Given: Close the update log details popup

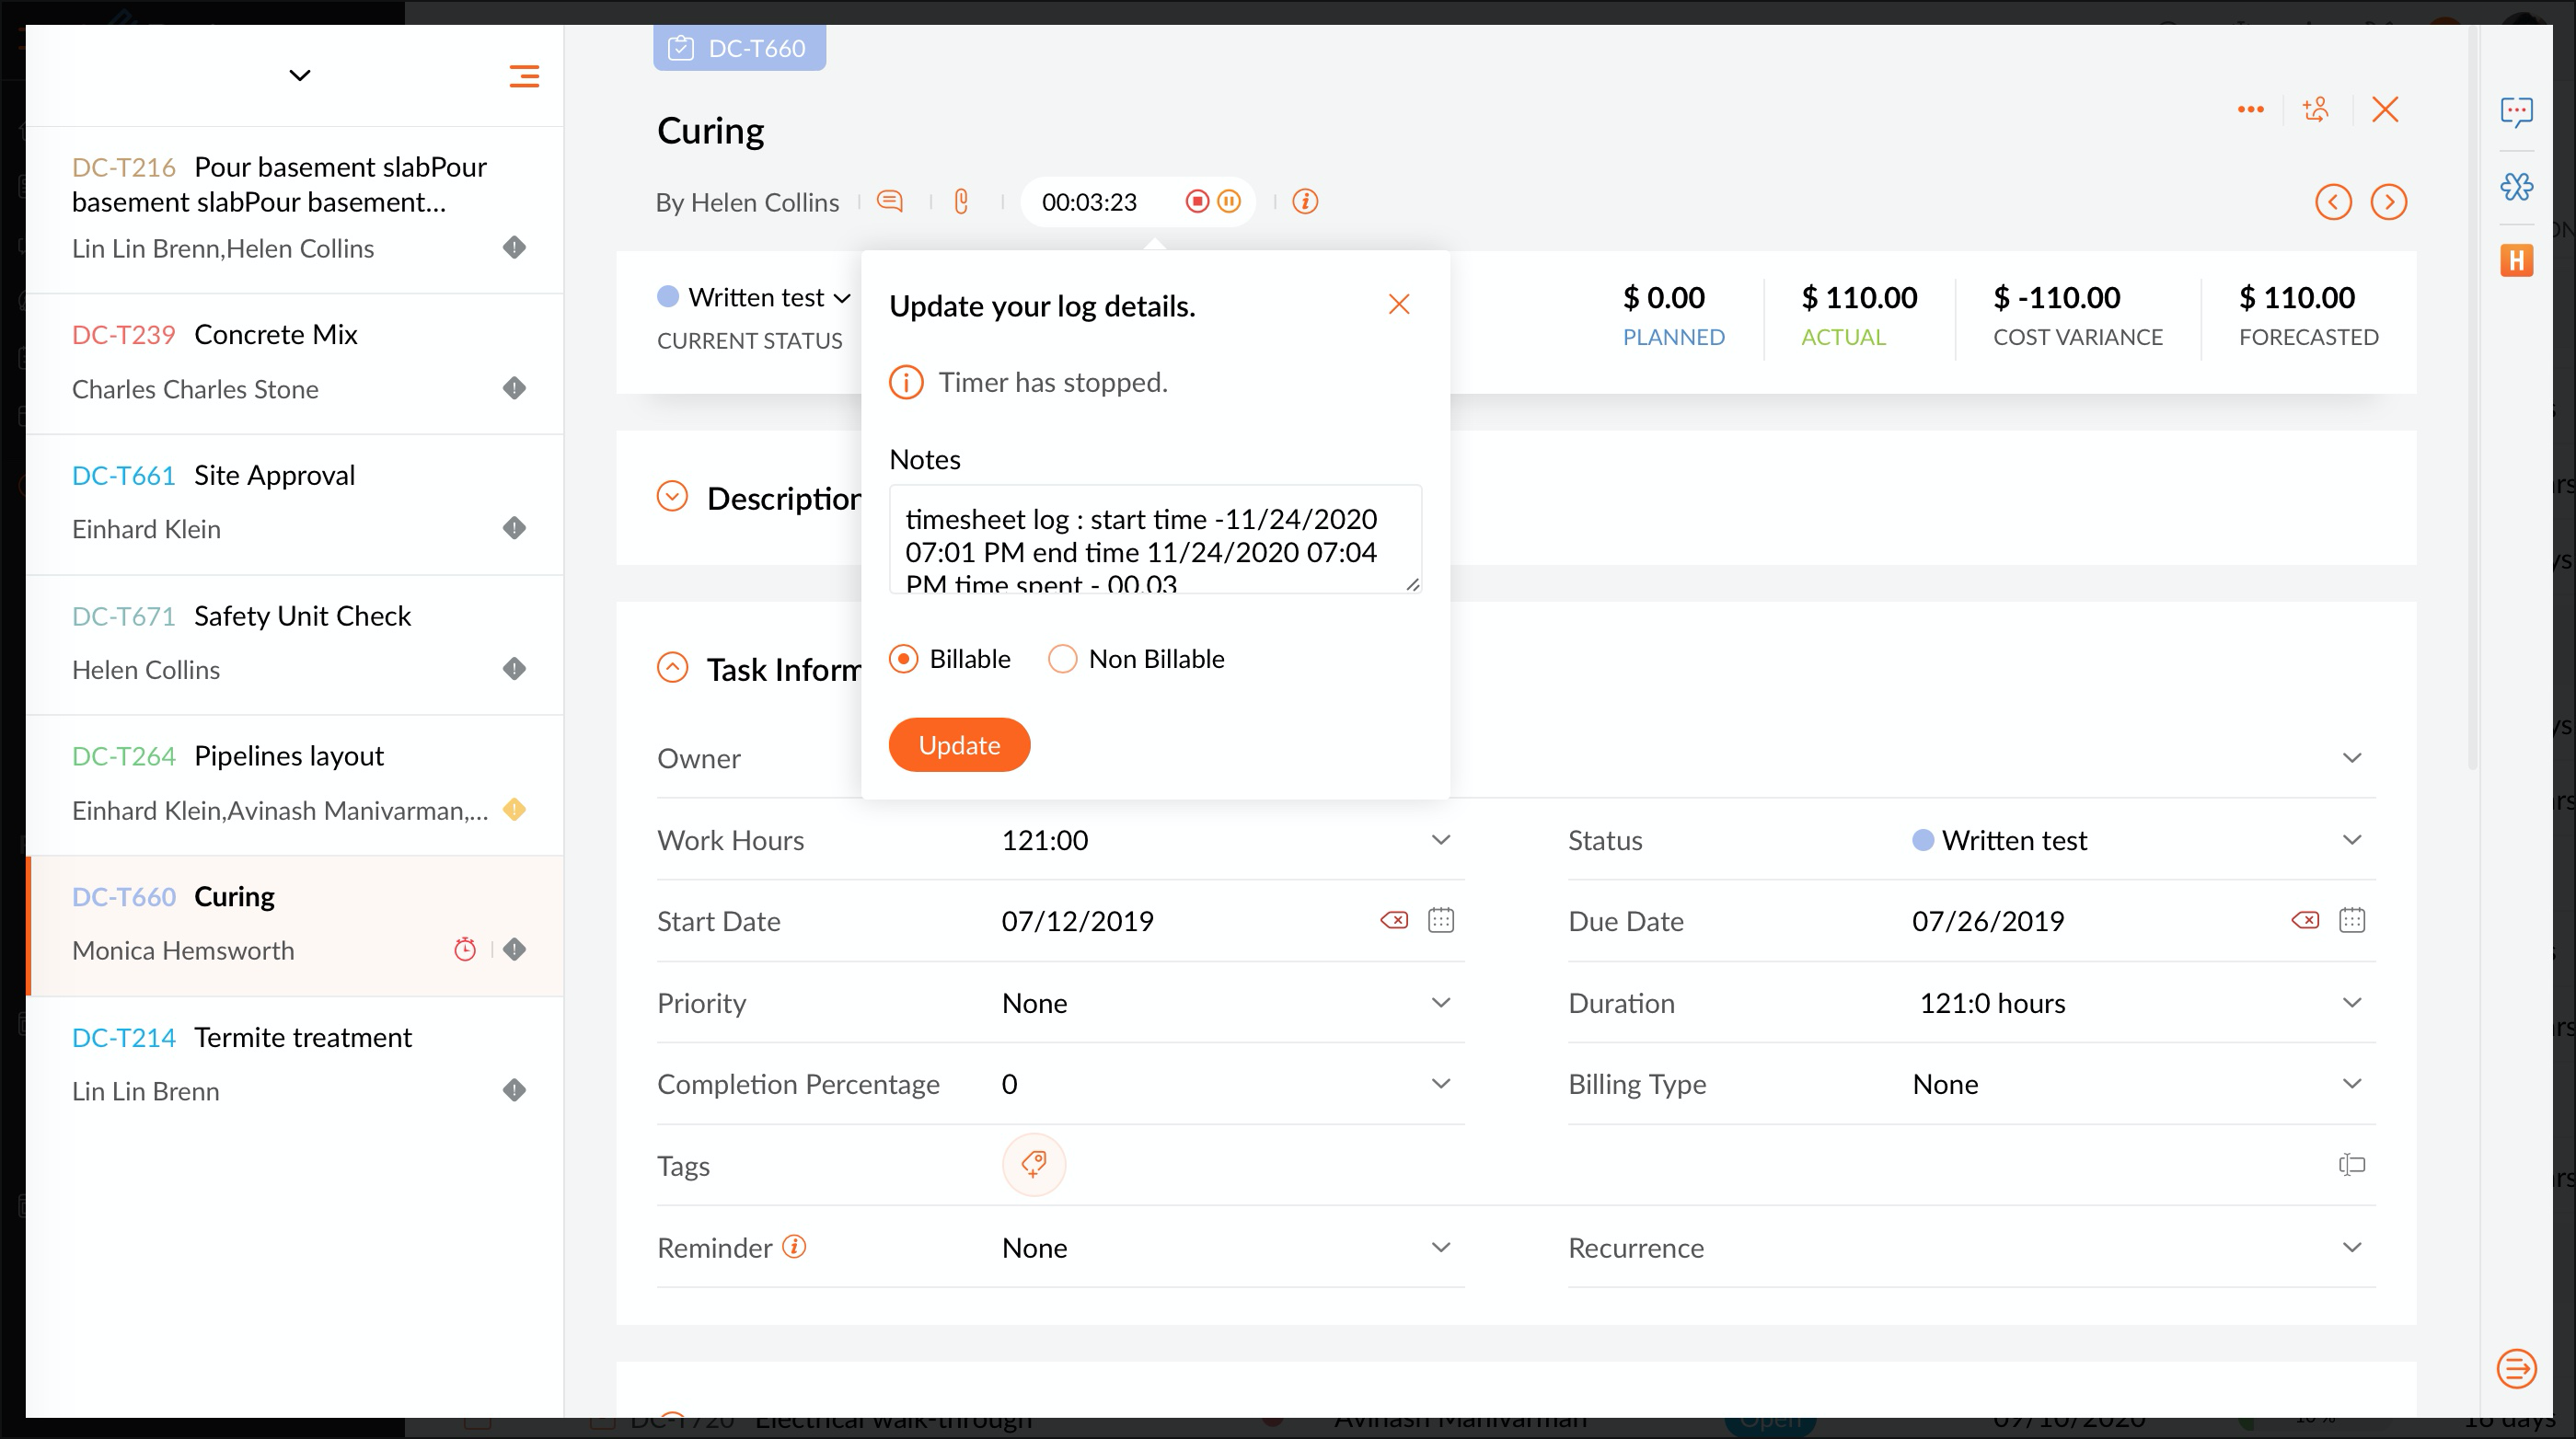Looking at the screenshot, I should pyautogui.click(x=1398, y=304).
